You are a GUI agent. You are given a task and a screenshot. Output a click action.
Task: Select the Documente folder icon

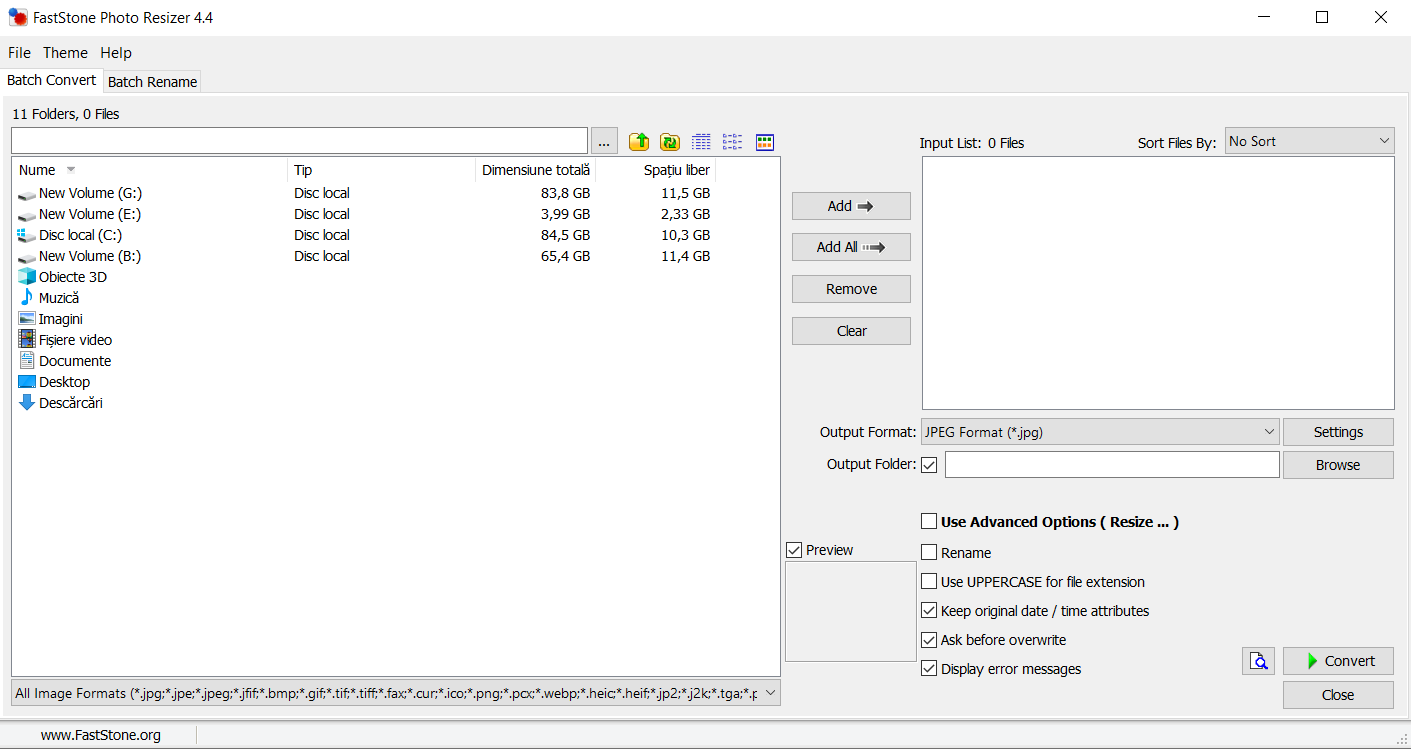[27, 360]
